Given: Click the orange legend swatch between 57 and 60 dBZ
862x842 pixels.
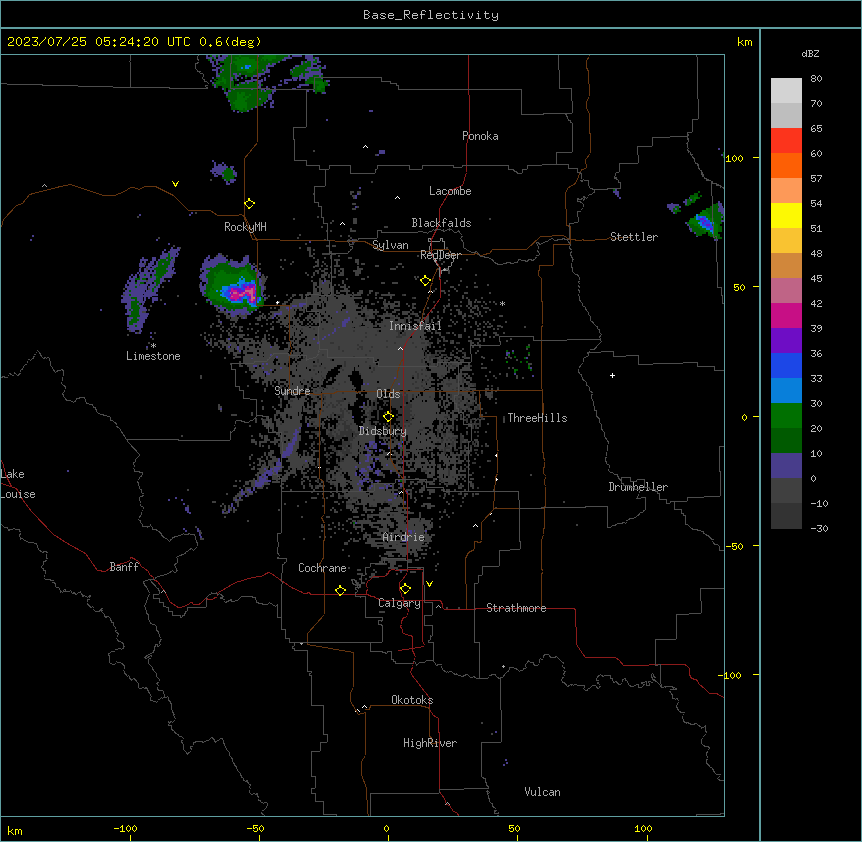Looking at the screenshot, I should tap(786, 165).
